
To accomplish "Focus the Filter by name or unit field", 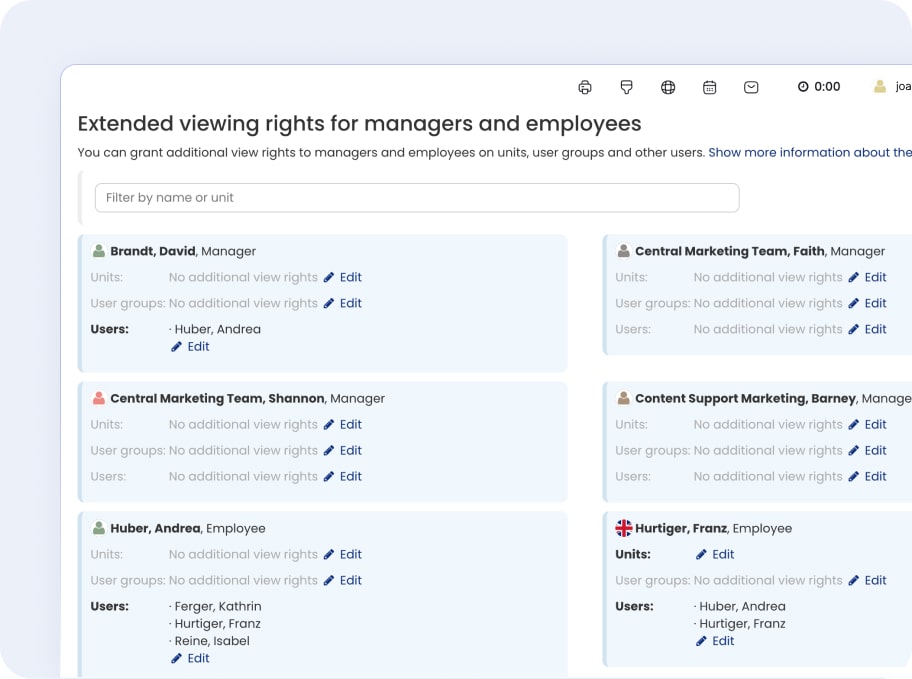I will tap(416, 198).
